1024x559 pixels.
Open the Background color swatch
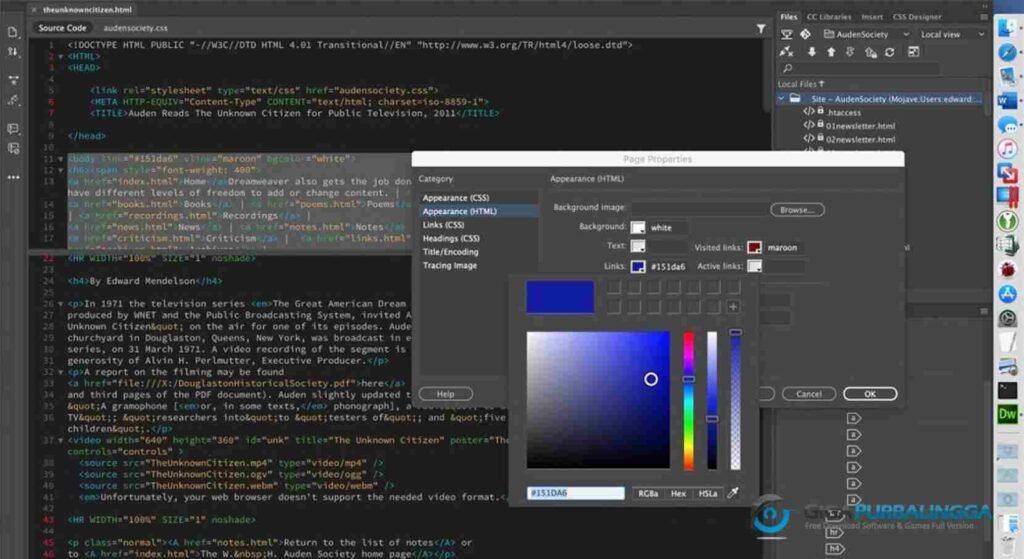pyautogui.click(x=637, y=227)
